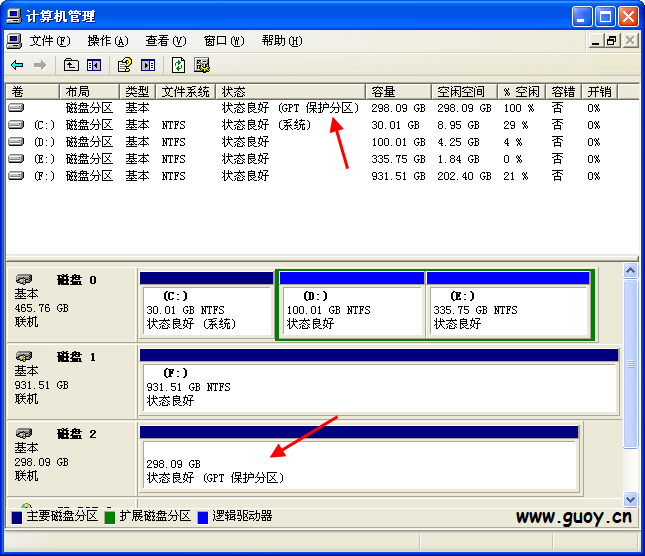Select the D: volume drive icon in list
The width and height of the screenshot is (645, 556).
16,142
